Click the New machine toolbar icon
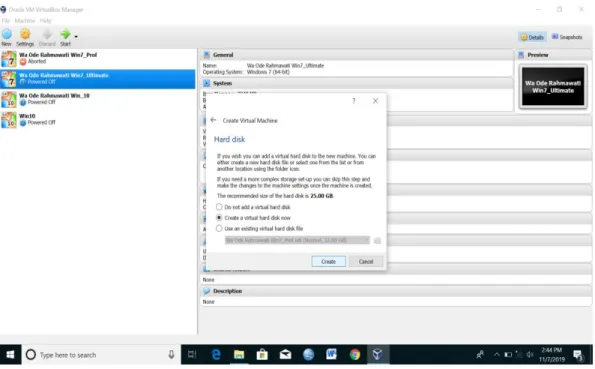Viewport: 595px width, 369px height. (6, 35)
